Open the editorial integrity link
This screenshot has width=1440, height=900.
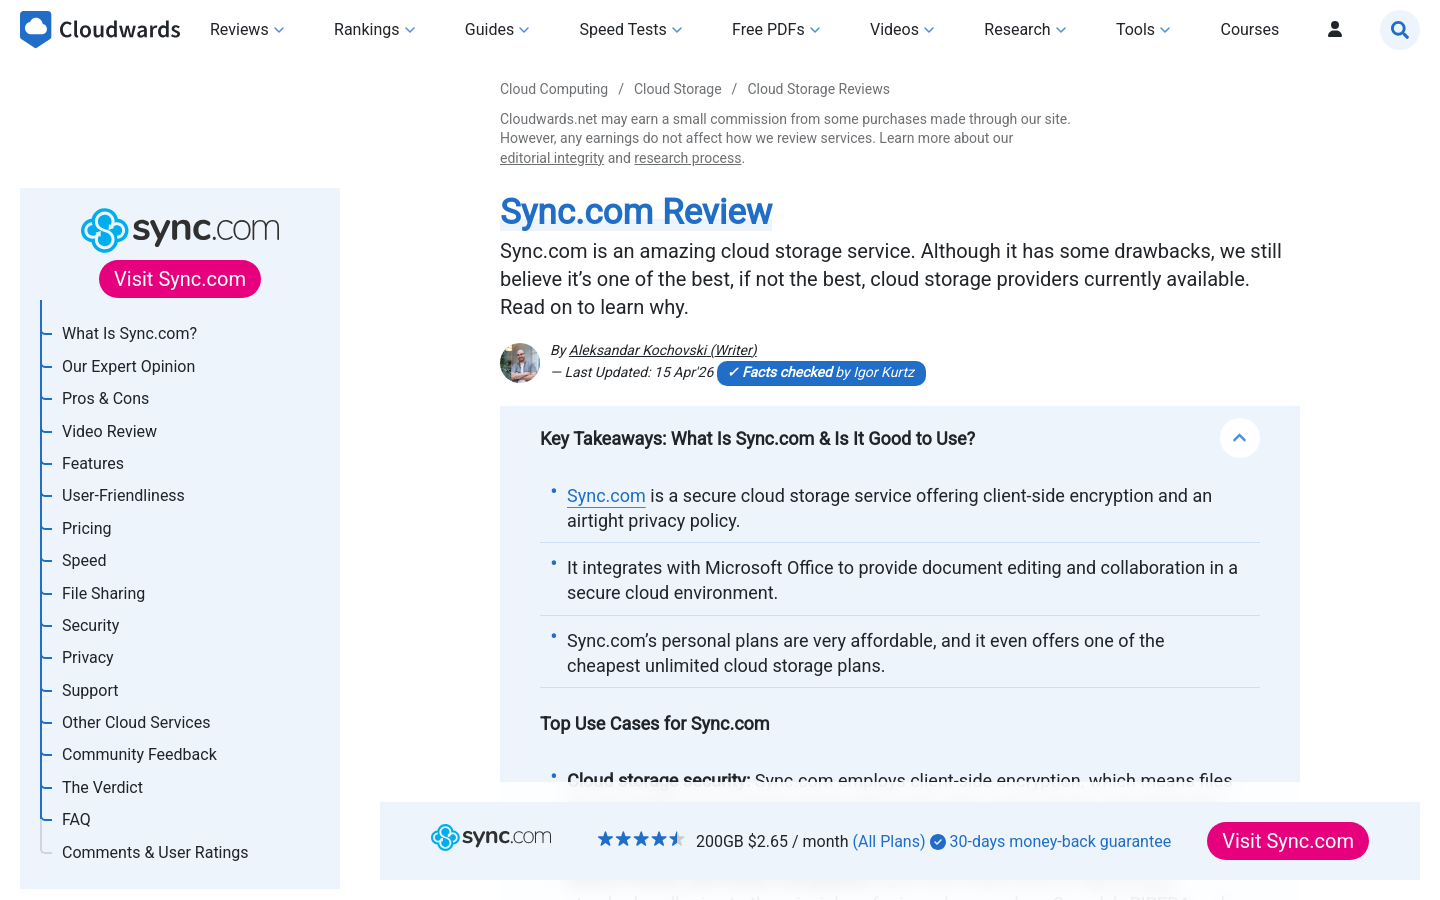[x=552, y=158]
